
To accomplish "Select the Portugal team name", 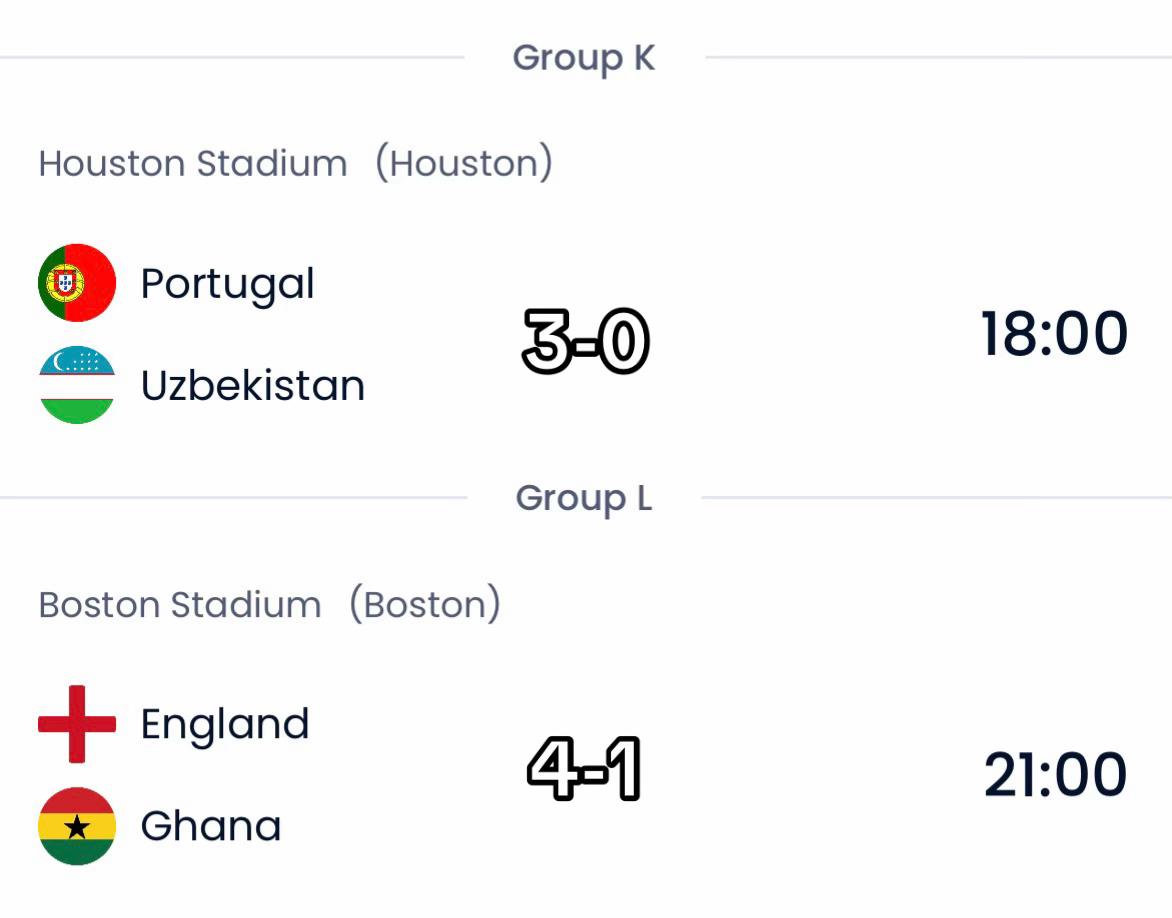I will tap(228, 284).
